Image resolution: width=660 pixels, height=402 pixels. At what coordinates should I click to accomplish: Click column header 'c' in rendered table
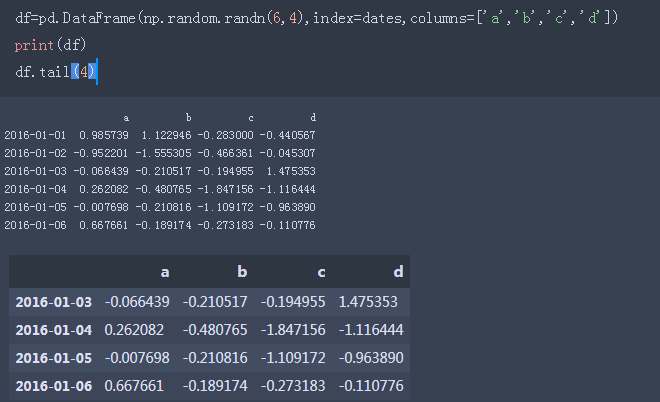click(321, 272)
